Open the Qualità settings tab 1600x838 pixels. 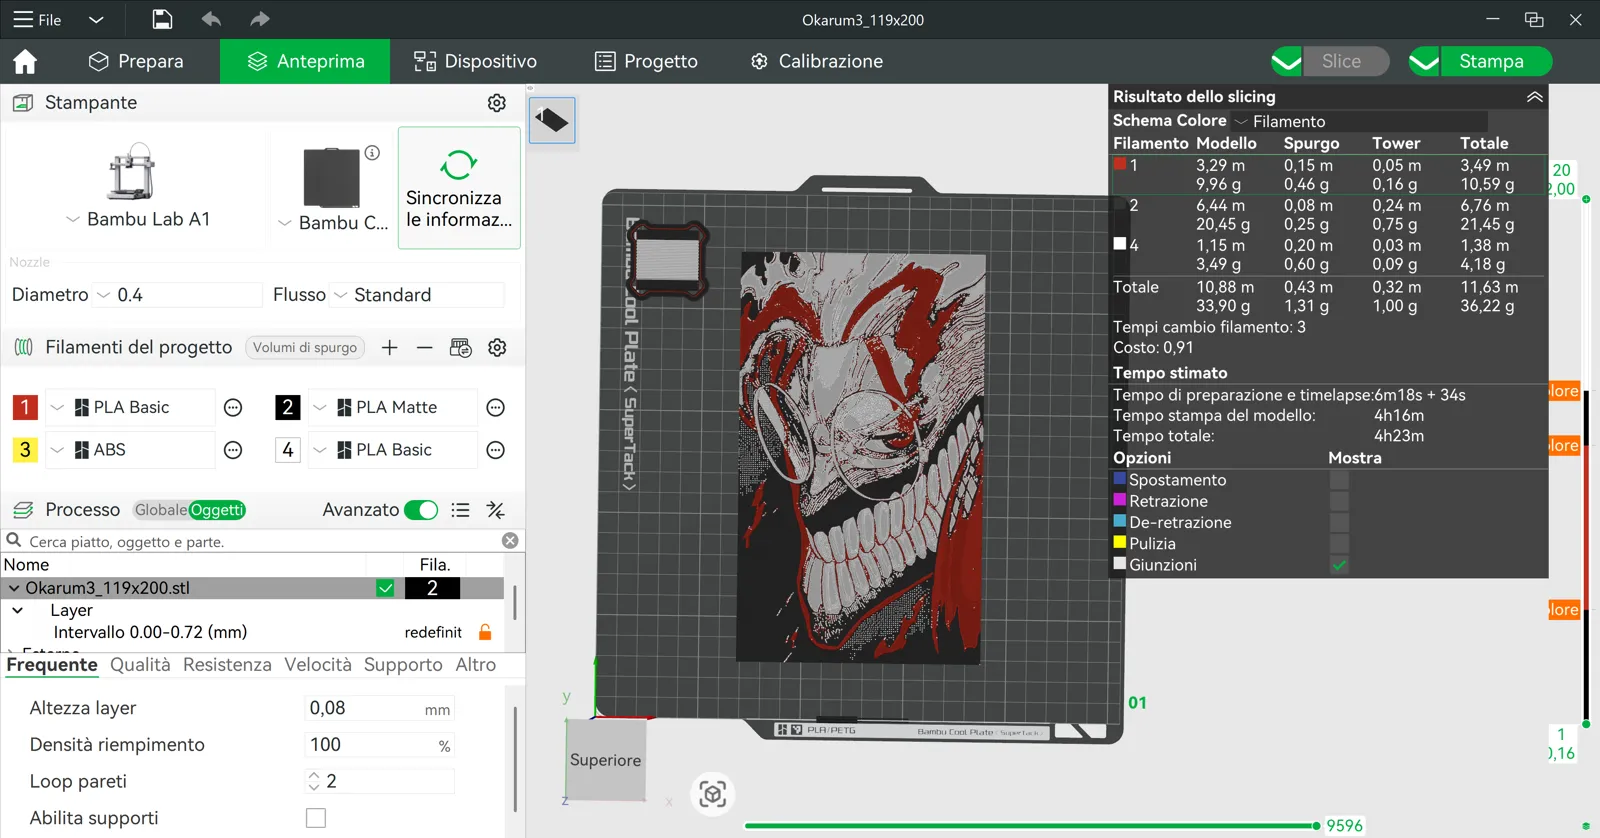coord(140,665)
